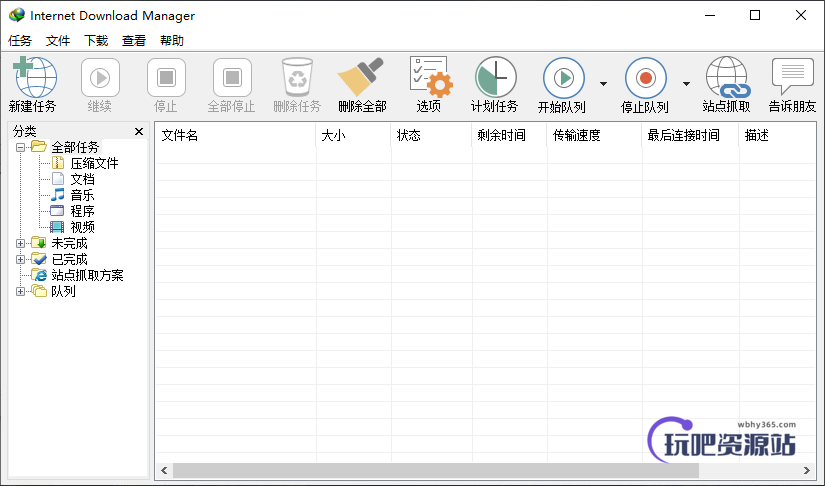Click the 继续 (resume) toolbar icon
Image resolution: width=825 pixels, height=486 pixels.
click(100, 78)
